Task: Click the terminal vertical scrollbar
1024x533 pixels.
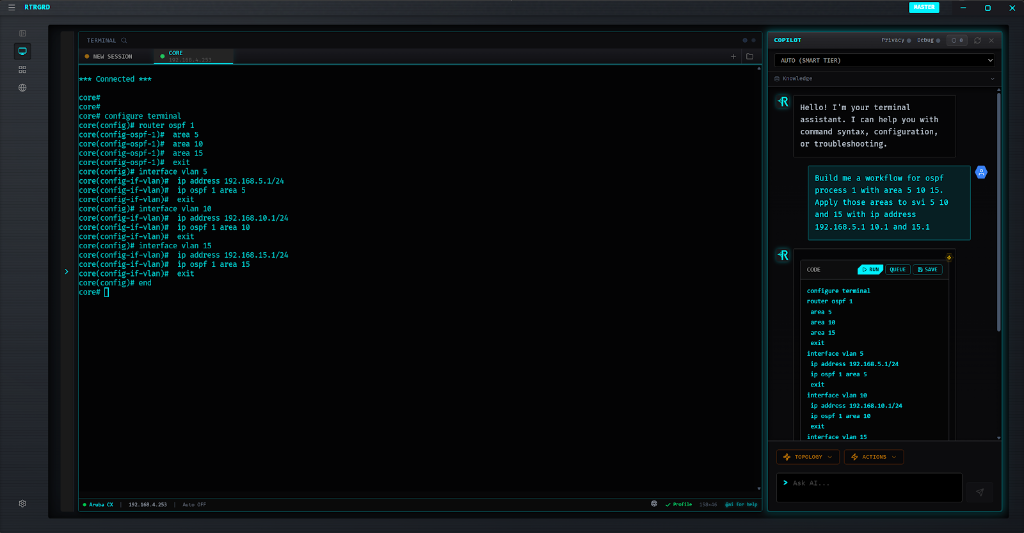Action: 759,278
